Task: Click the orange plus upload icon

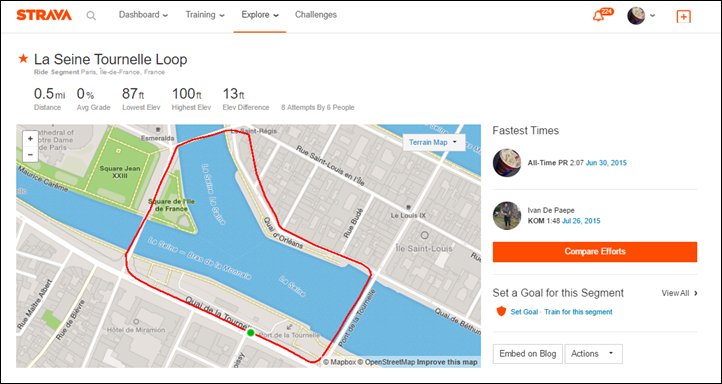Action: [x=683, y=17]
